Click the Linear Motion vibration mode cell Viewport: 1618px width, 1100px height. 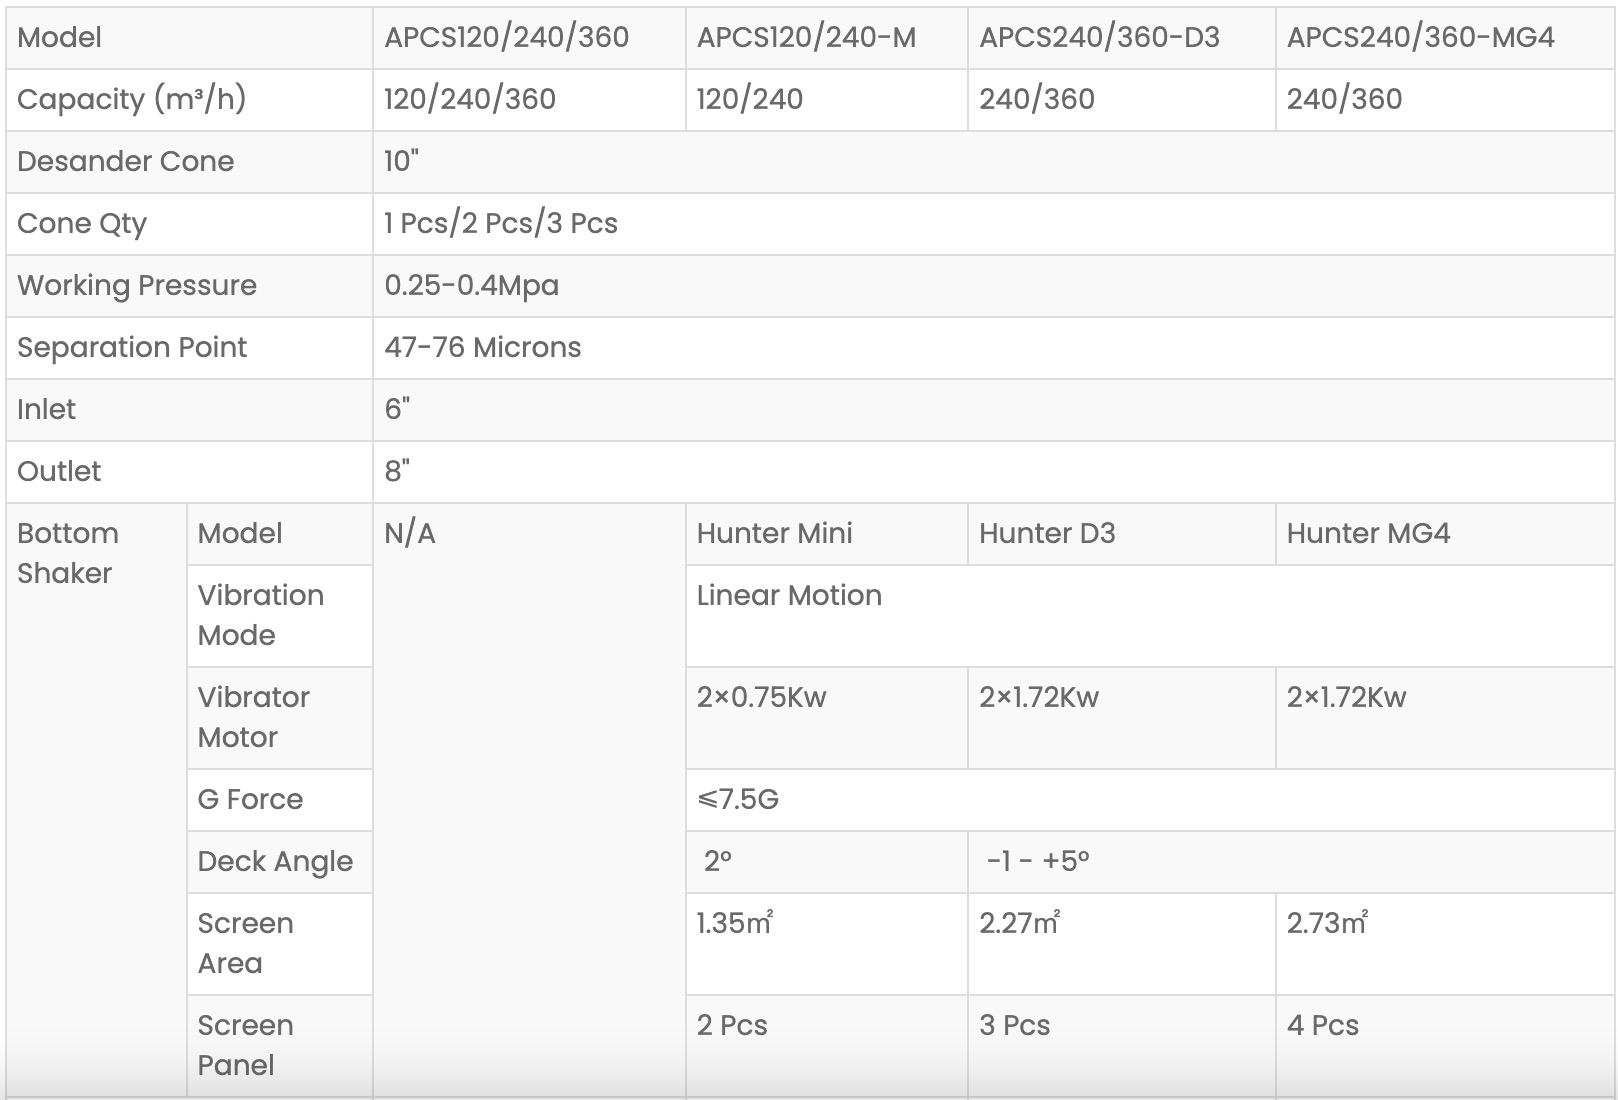coord(789,595)
